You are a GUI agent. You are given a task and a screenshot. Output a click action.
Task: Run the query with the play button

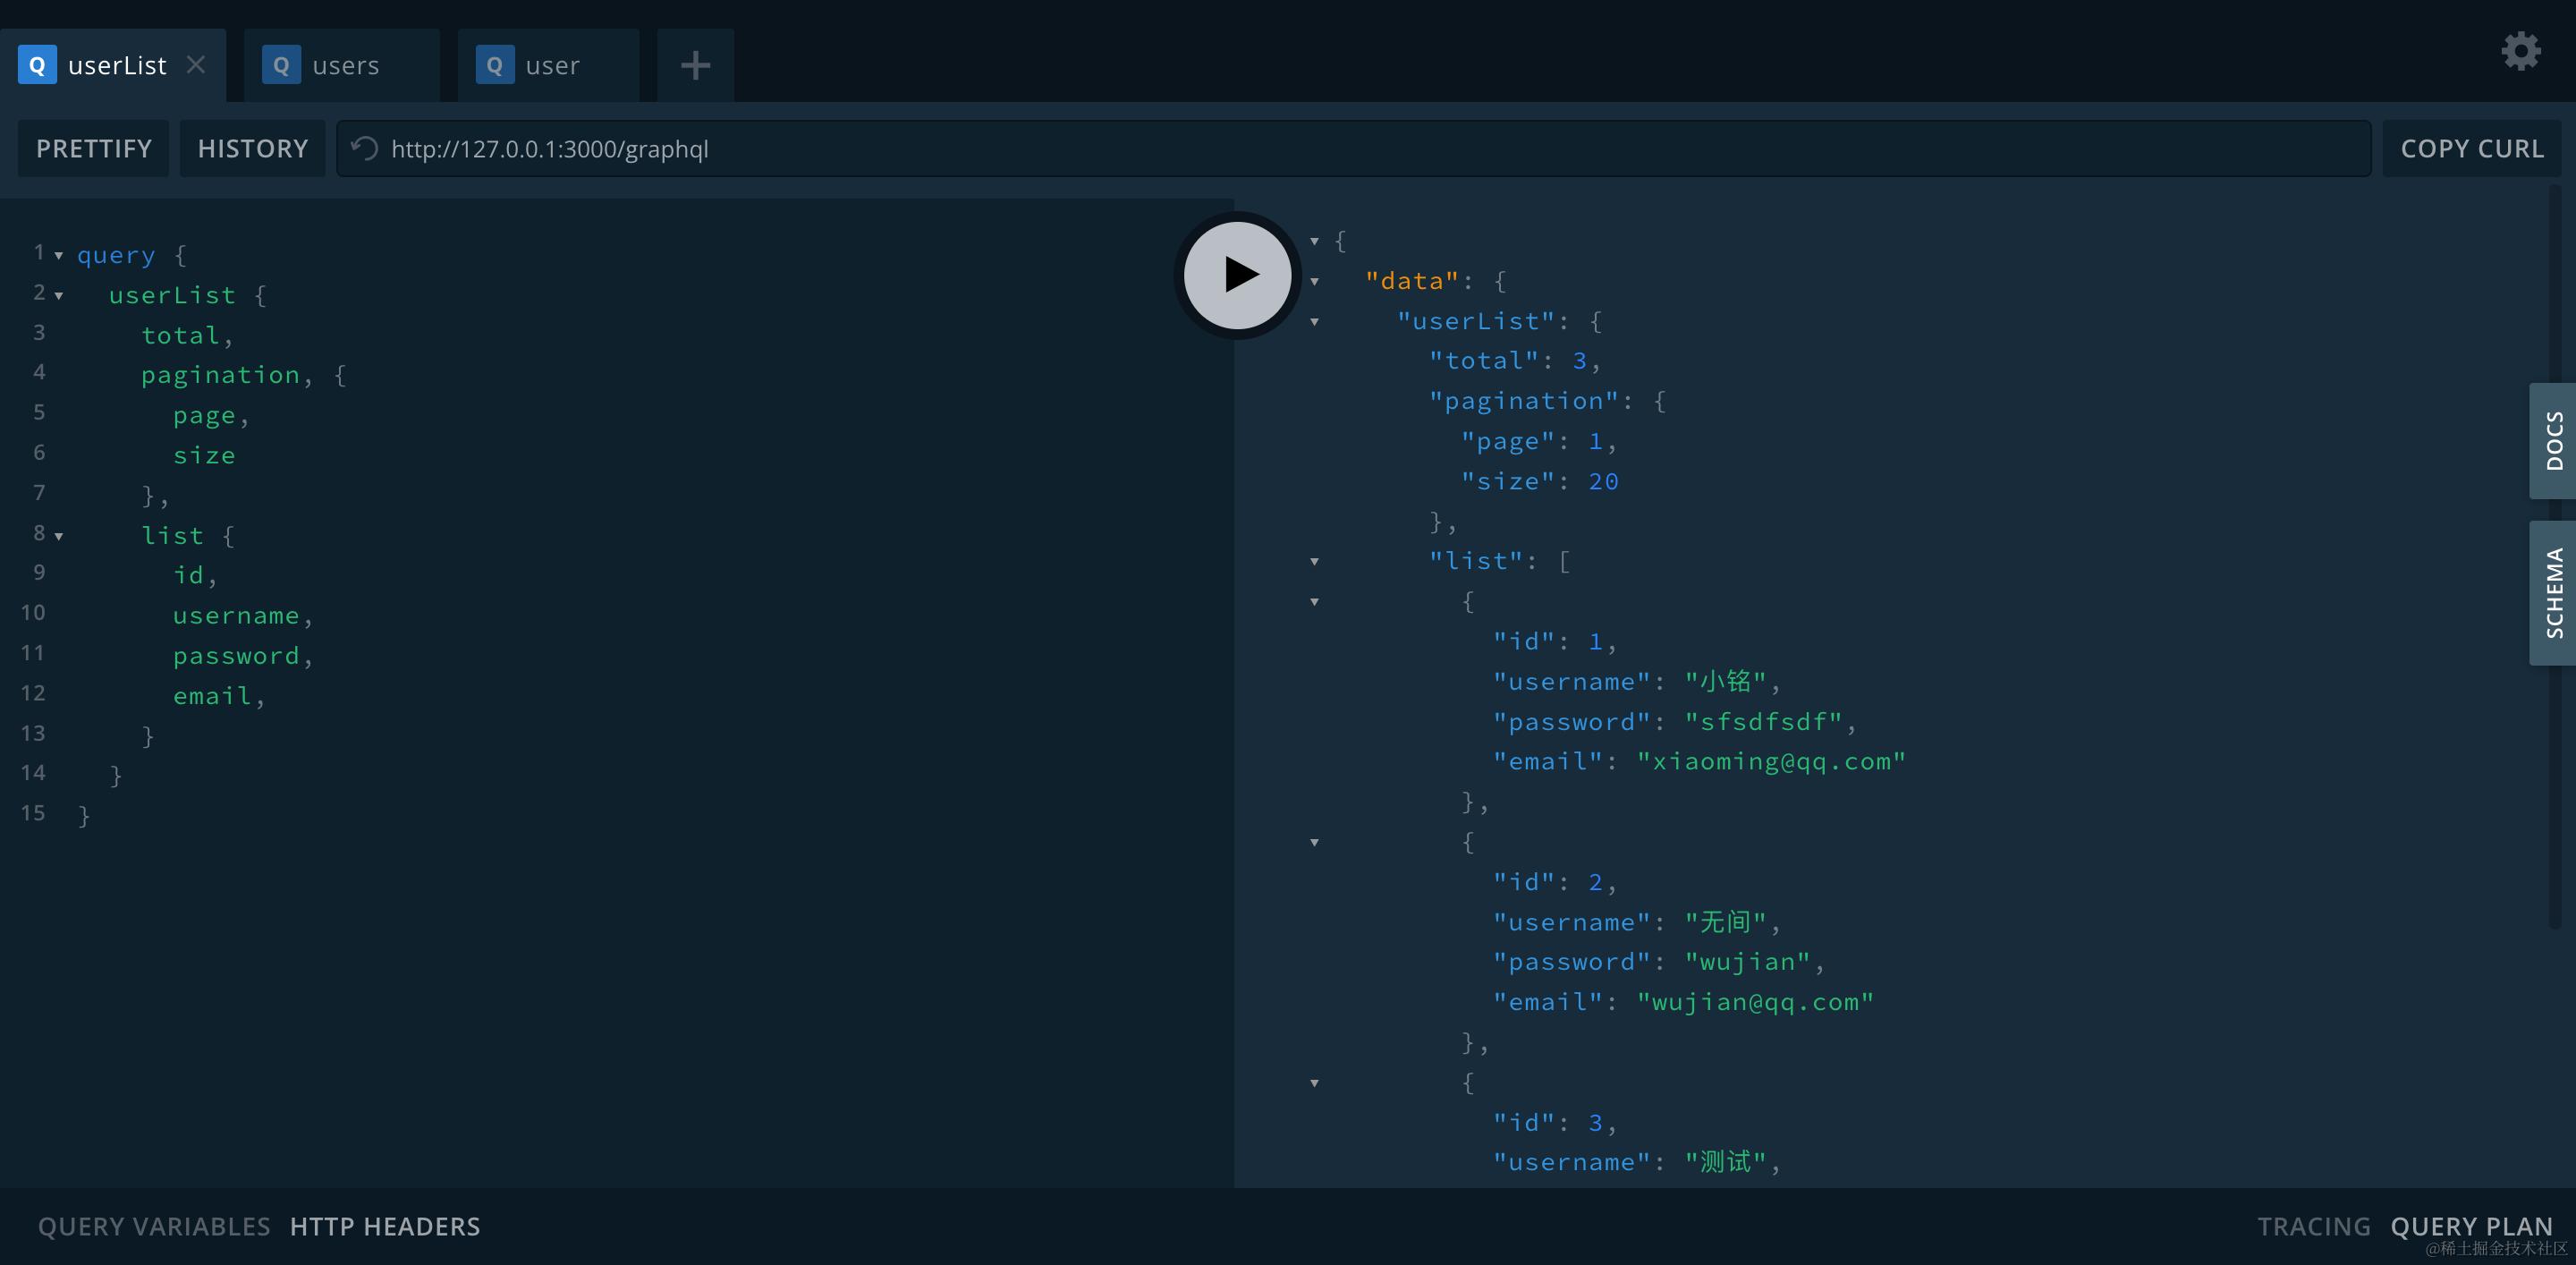(x=1237, y=275)
